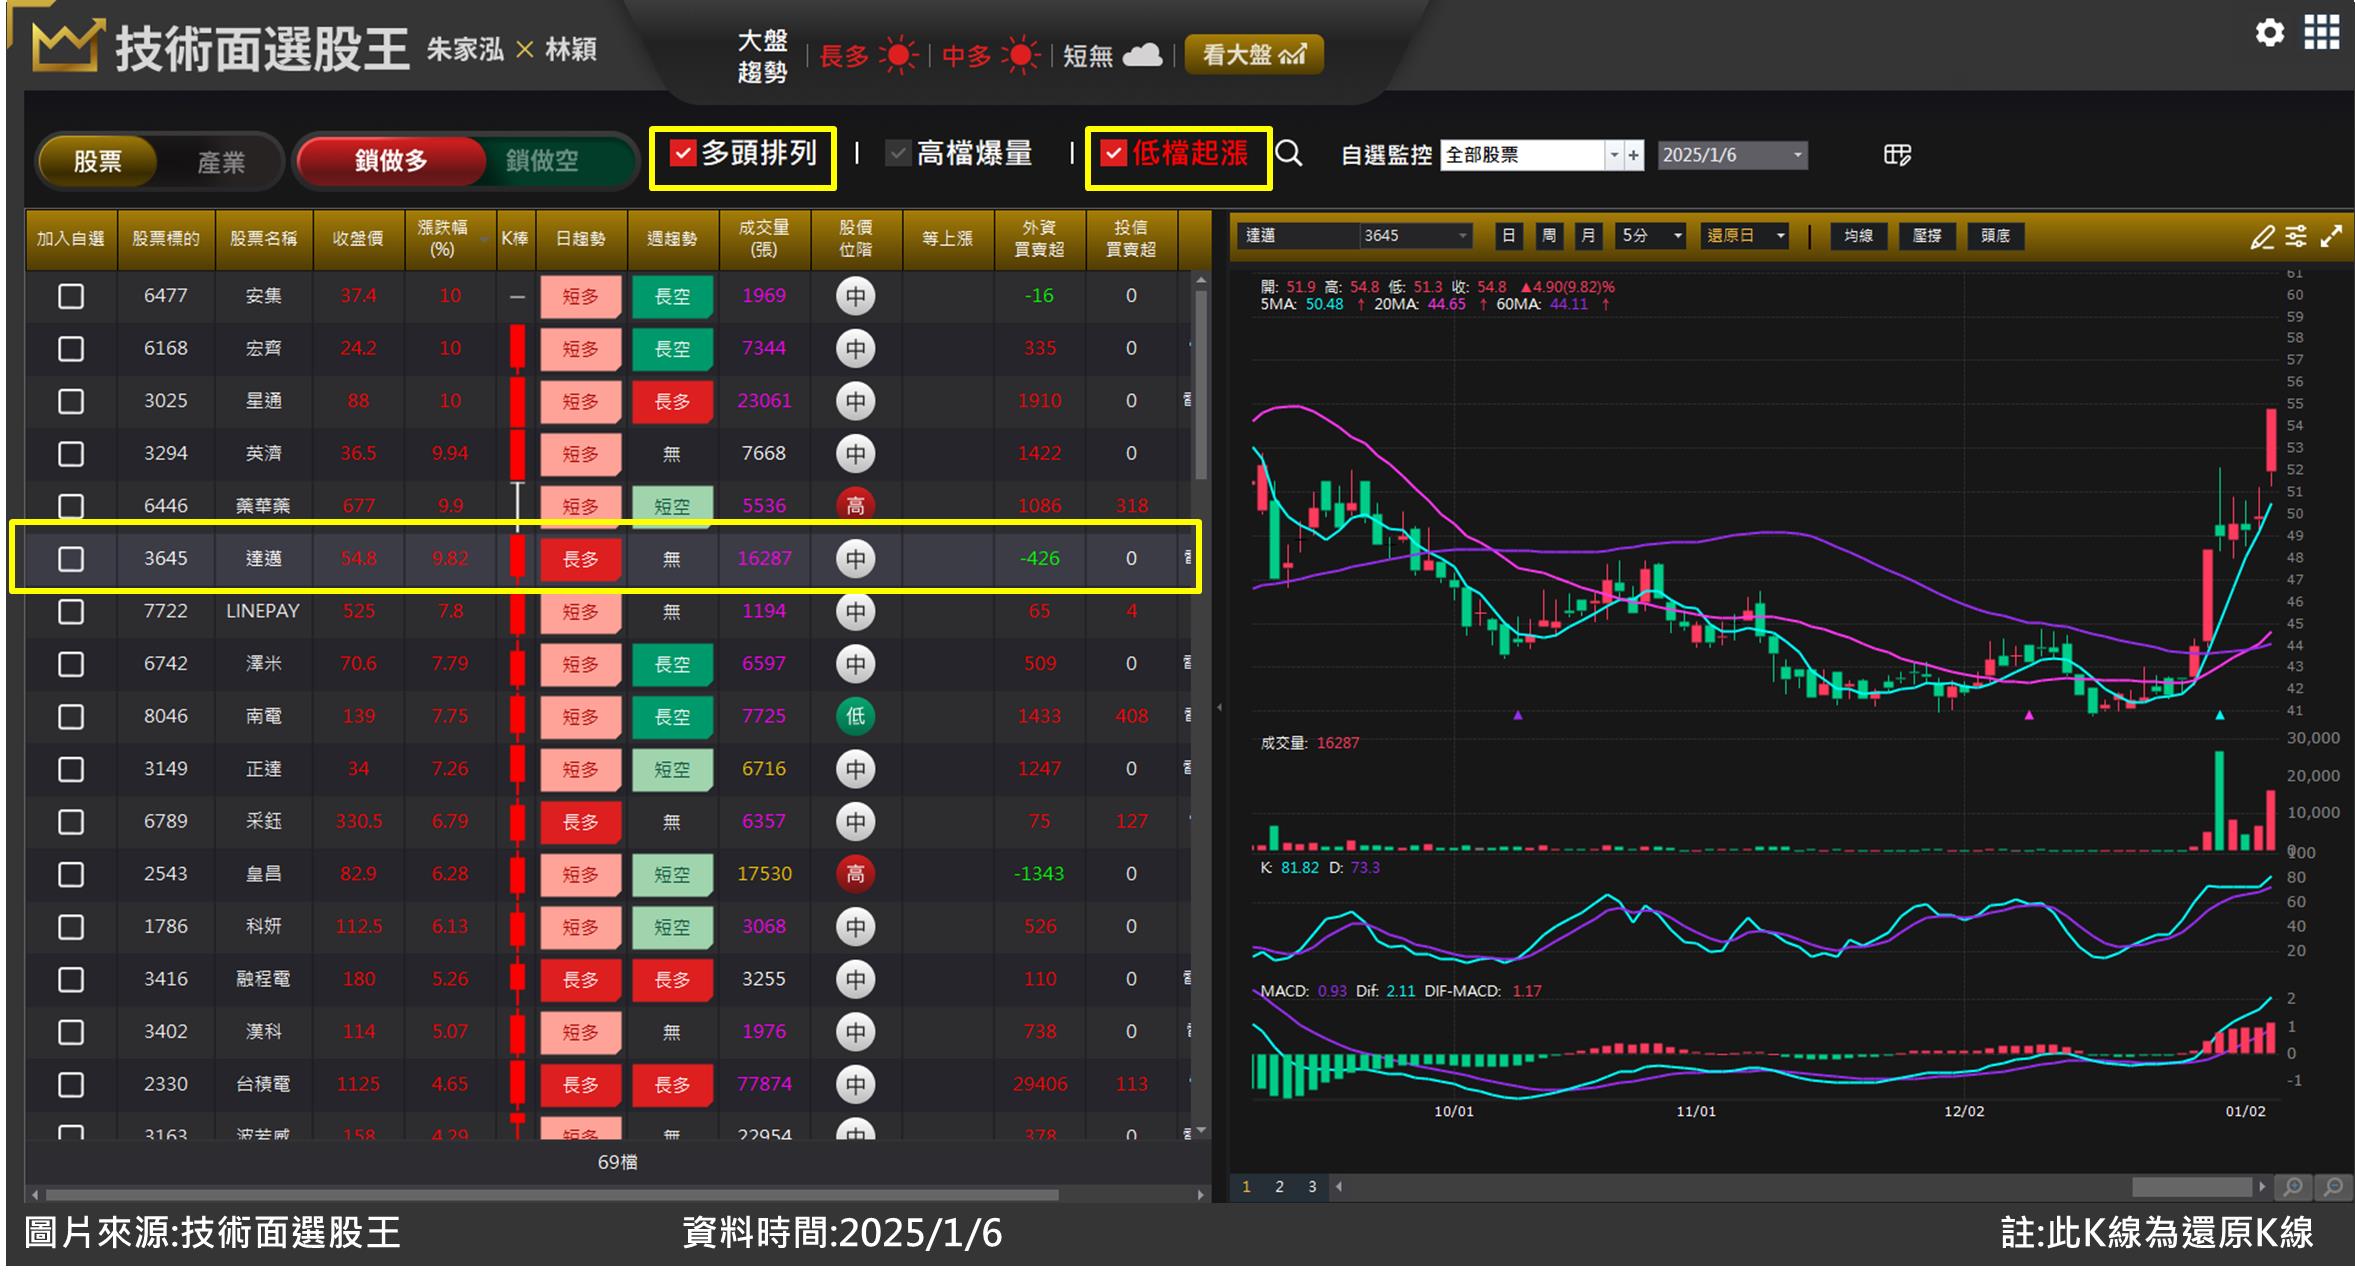Click the 長多 daily trend tag for 采鈺
Screen dimensions: 2355x1277
(x=580, y=822)
